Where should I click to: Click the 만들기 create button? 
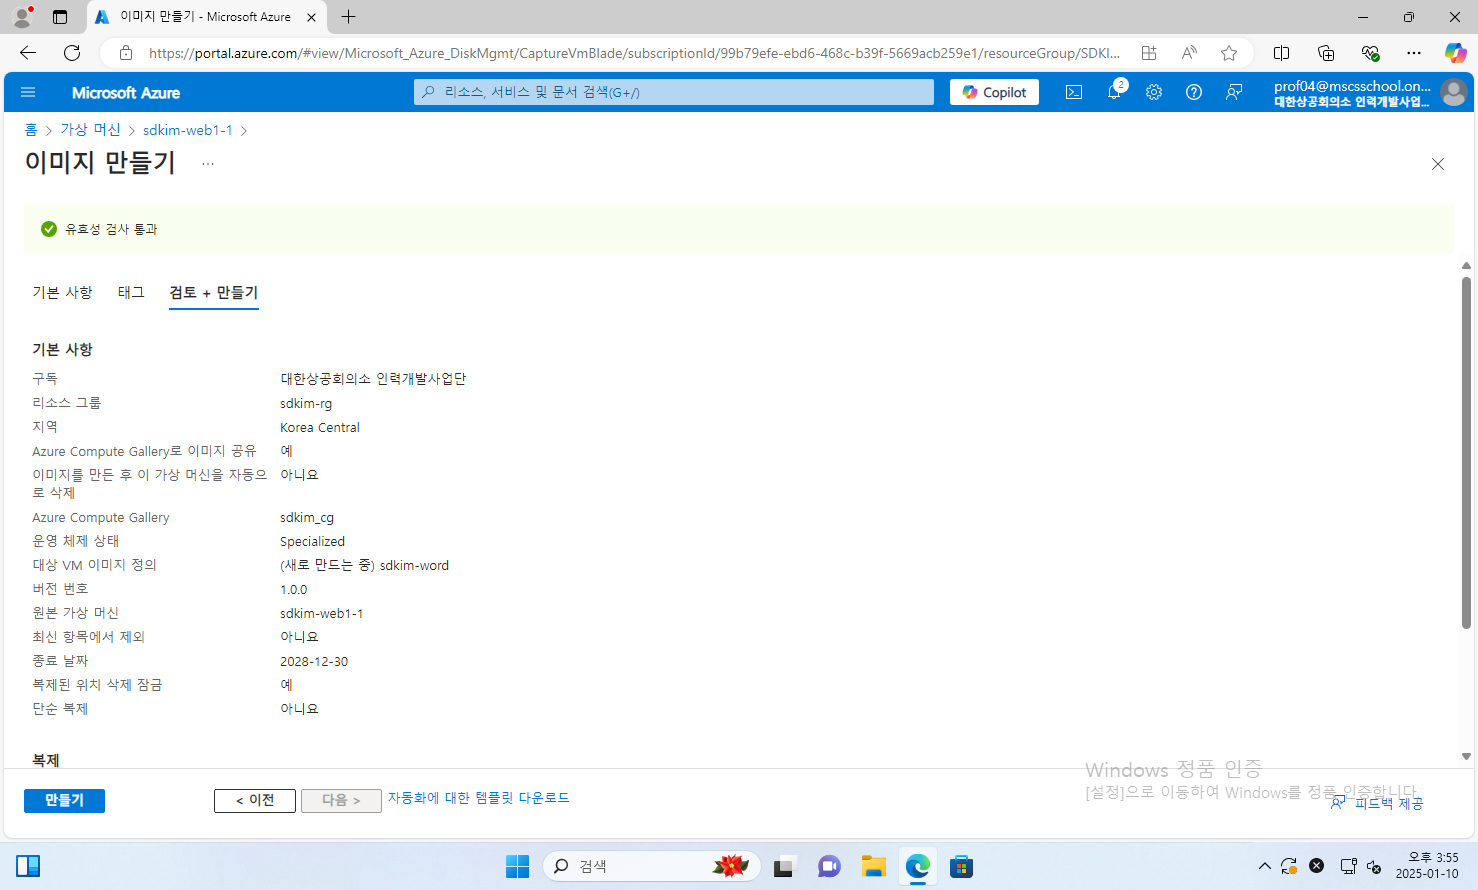pyautogui.click(x=64, y=800)
